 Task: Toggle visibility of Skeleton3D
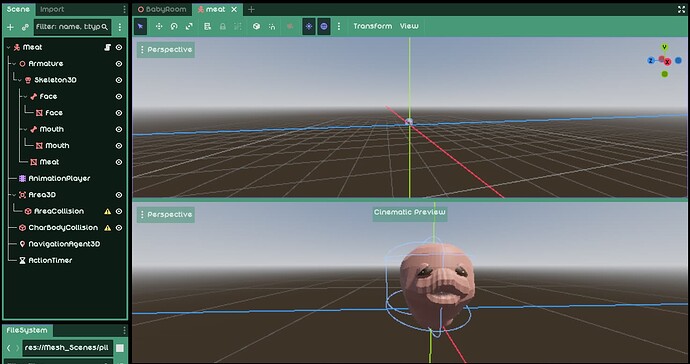[x=119, y=80]
